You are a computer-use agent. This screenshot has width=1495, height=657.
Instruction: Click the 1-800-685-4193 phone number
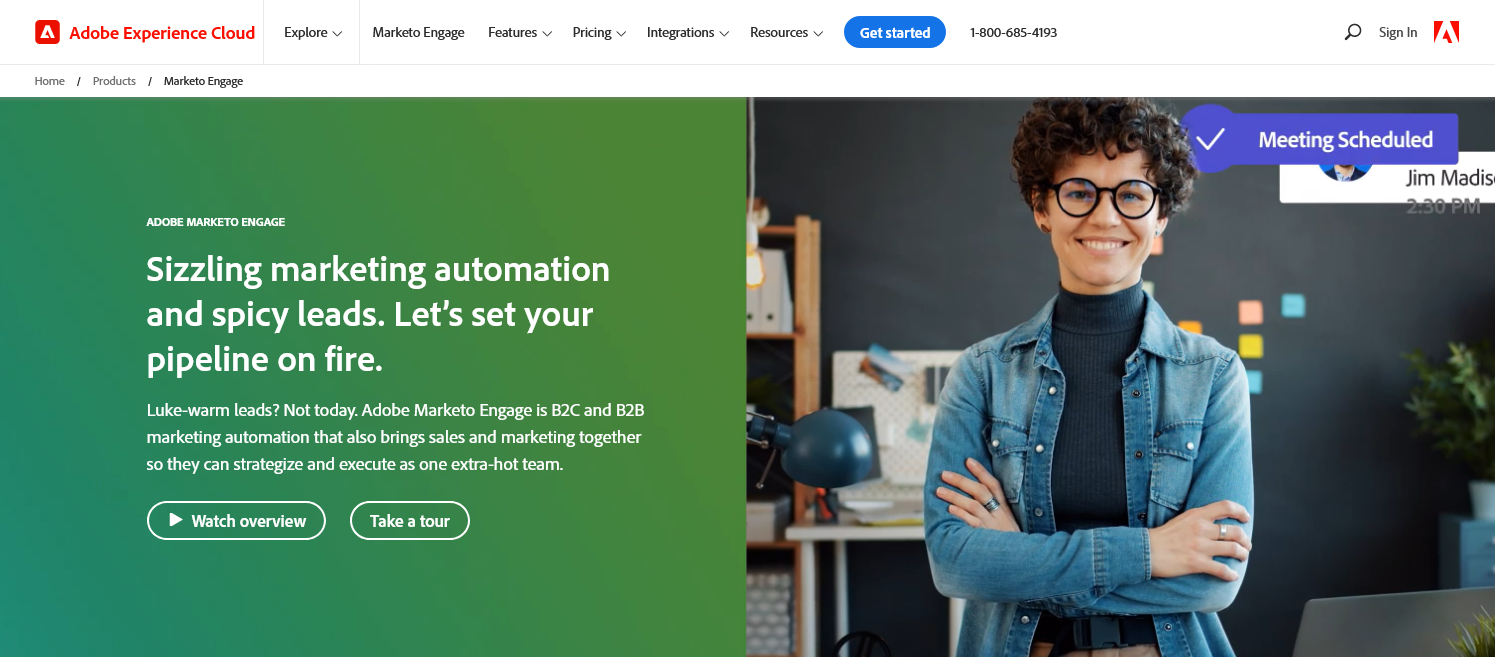[x=1013, y=32]
